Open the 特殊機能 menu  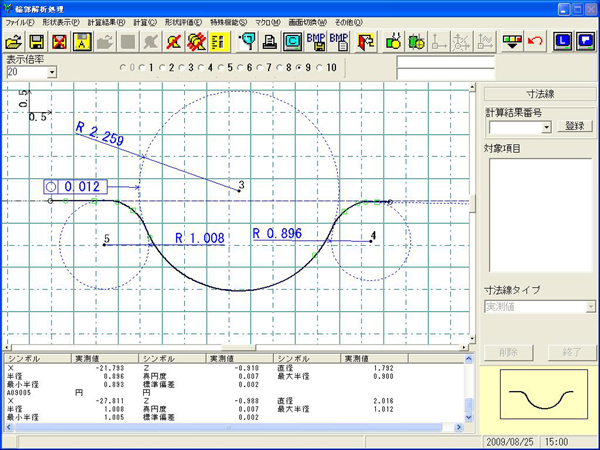pyautogui.click(x=229, y=23)
